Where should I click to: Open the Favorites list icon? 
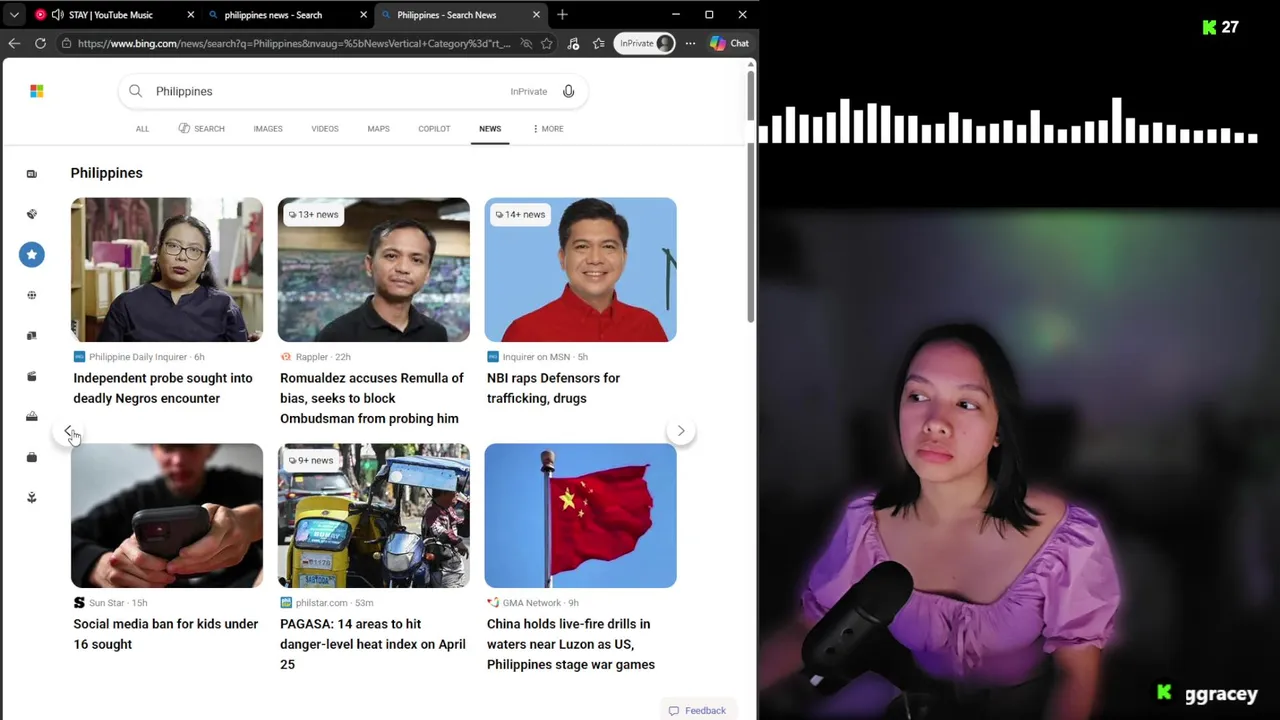tap(598, 43)
